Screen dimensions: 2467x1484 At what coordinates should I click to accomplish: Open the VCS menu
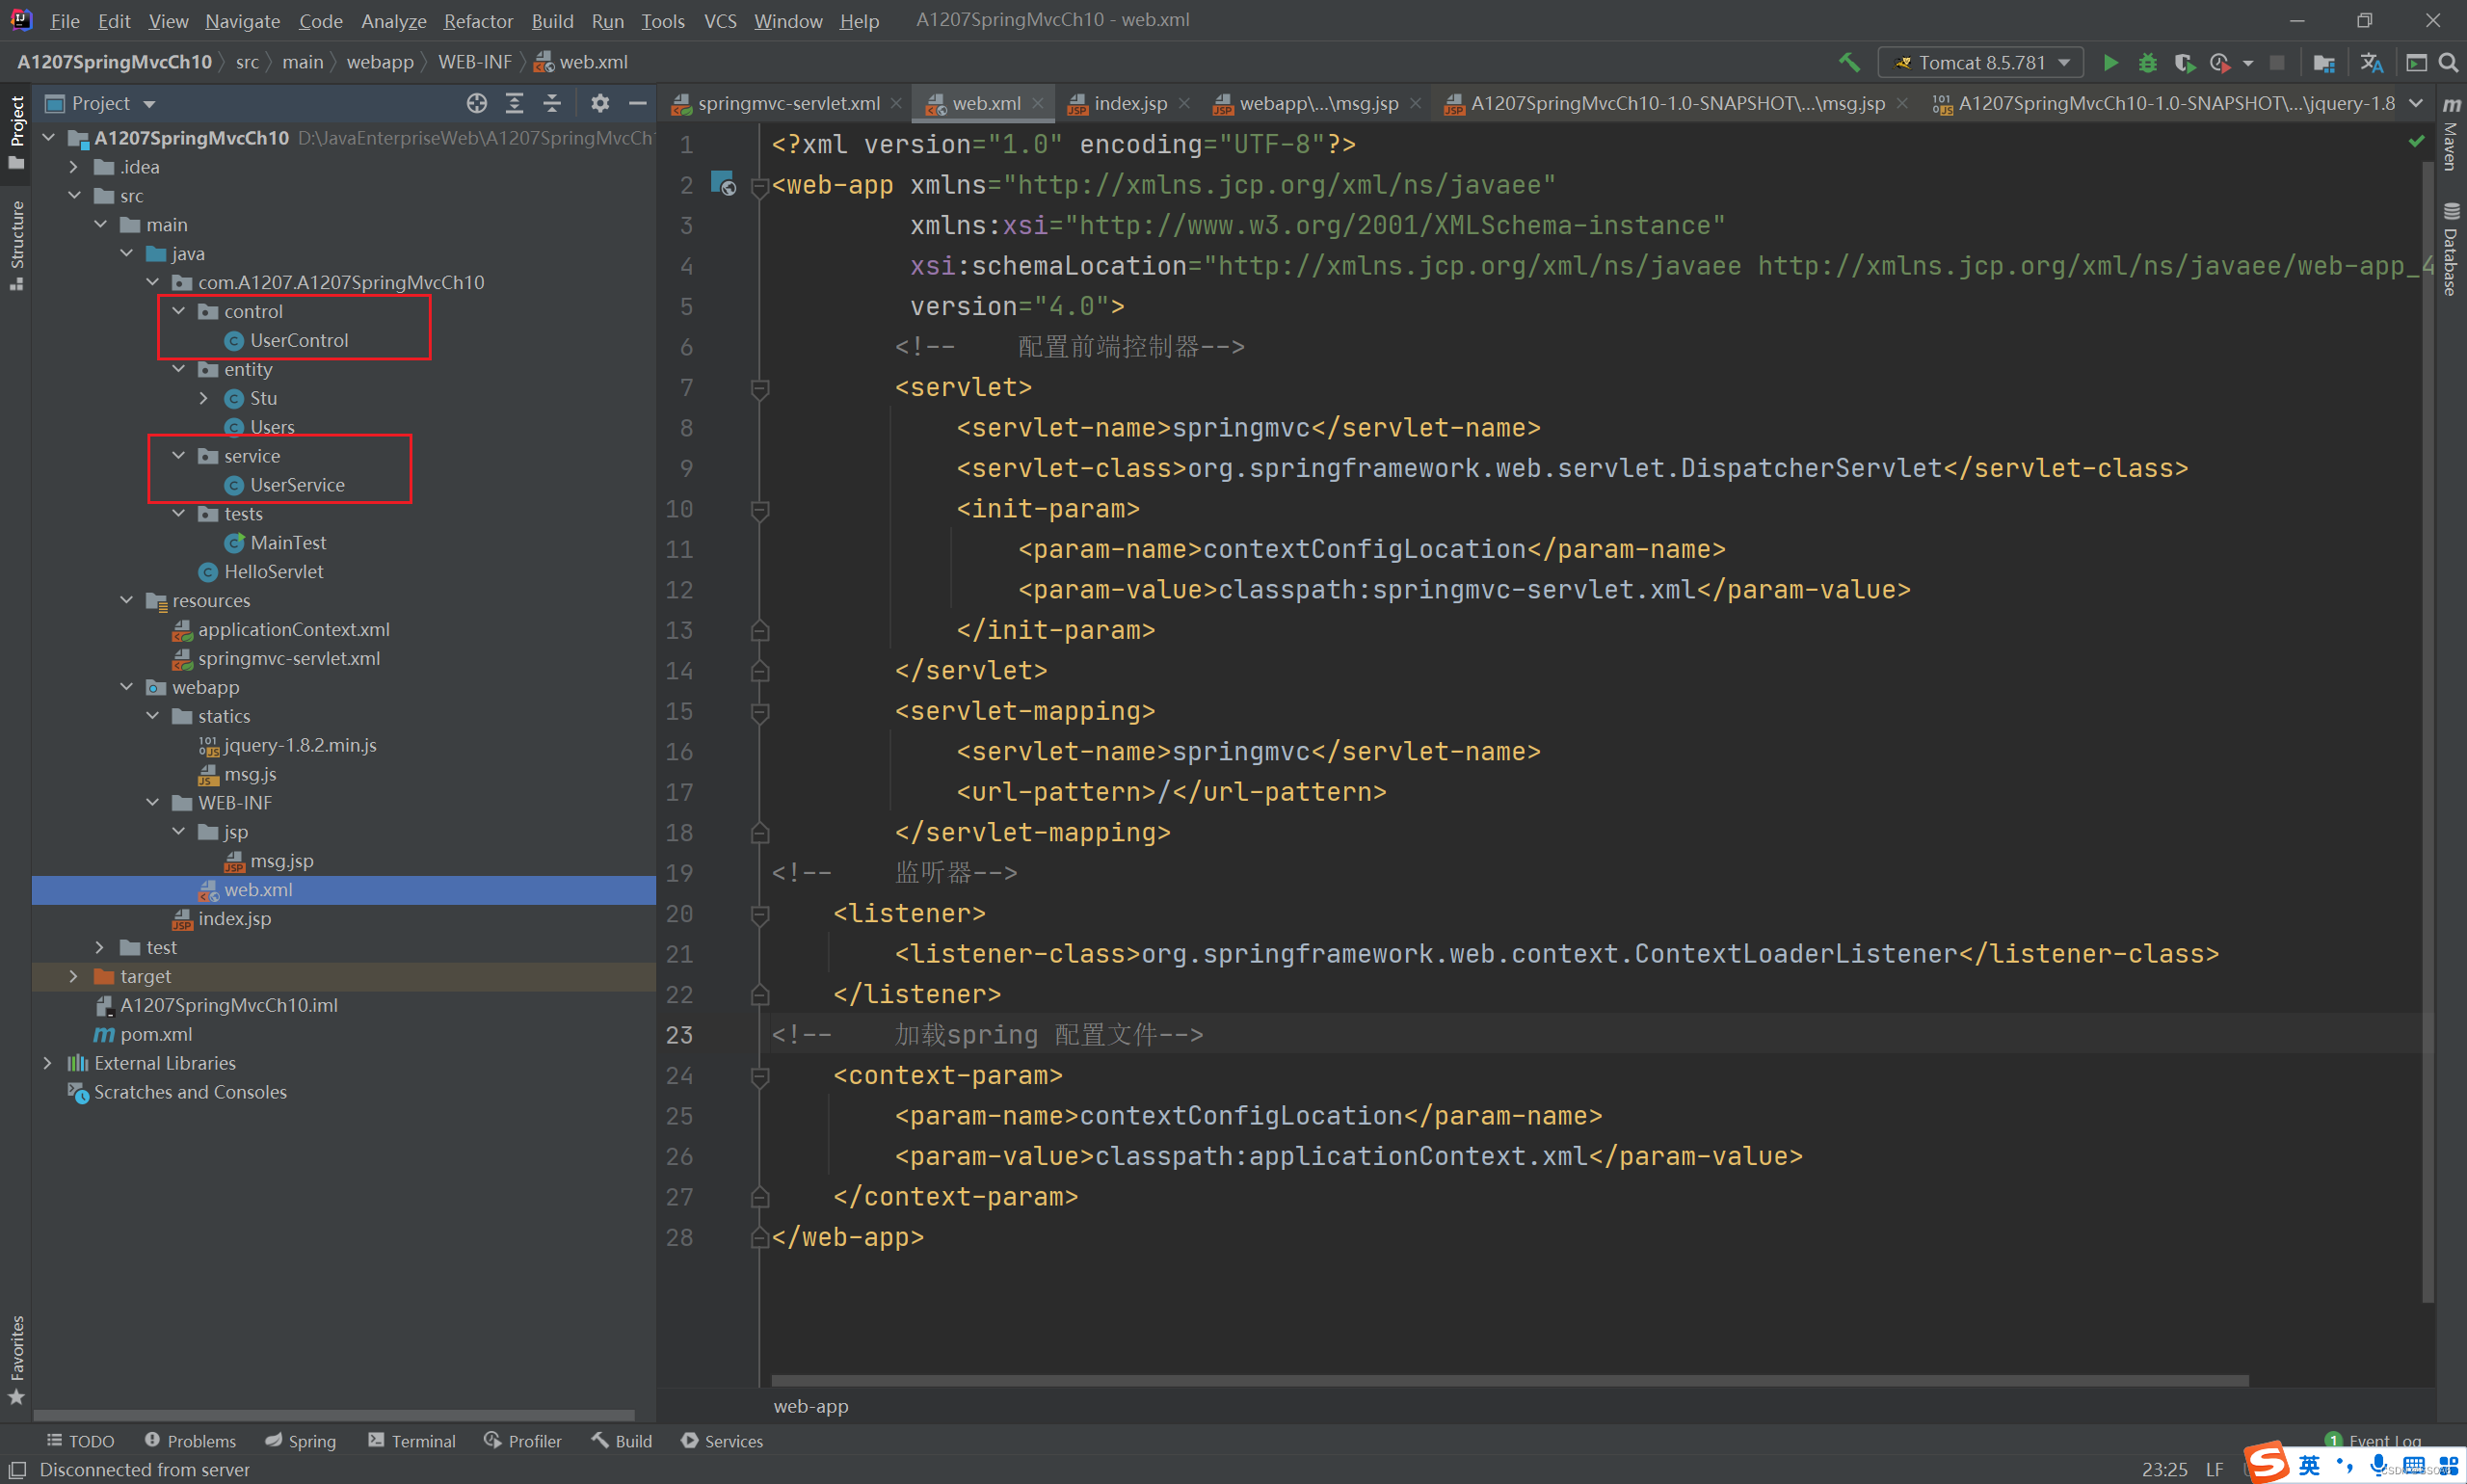click(720, 20)
